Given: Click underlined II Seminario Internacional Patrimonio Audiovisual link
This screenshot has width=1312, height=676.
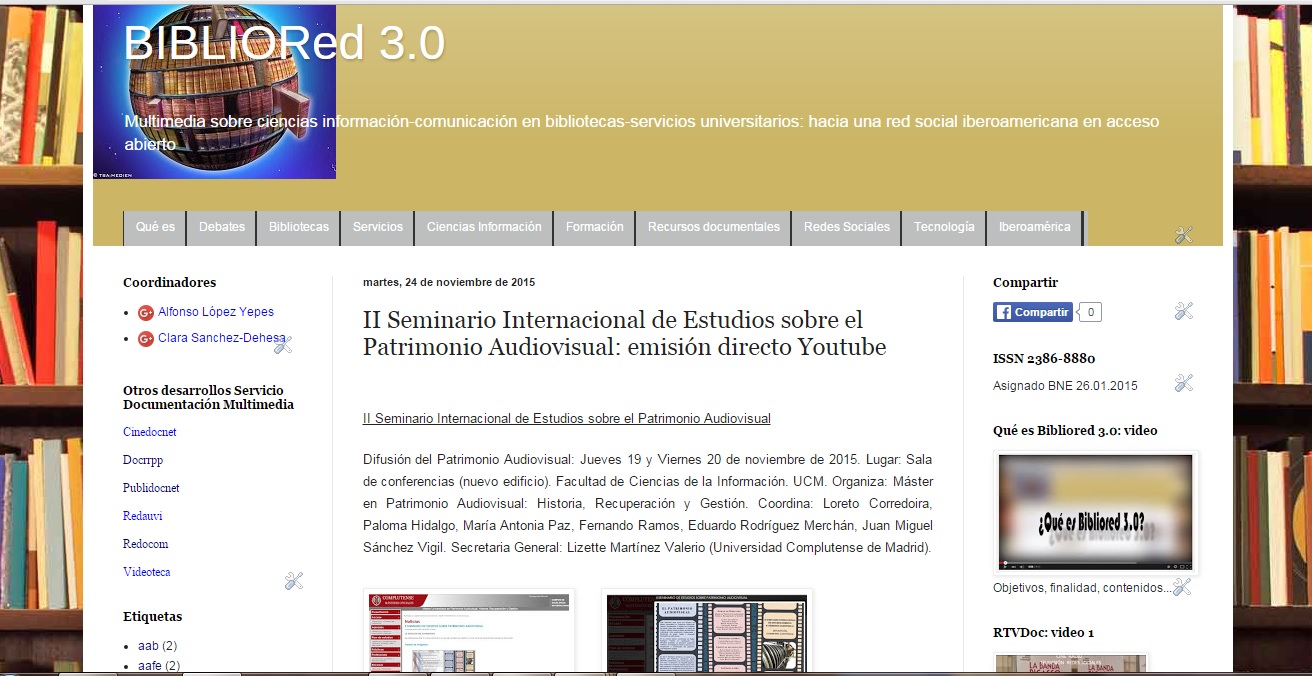Looking at the screenshot, I should tap(567, 418).
